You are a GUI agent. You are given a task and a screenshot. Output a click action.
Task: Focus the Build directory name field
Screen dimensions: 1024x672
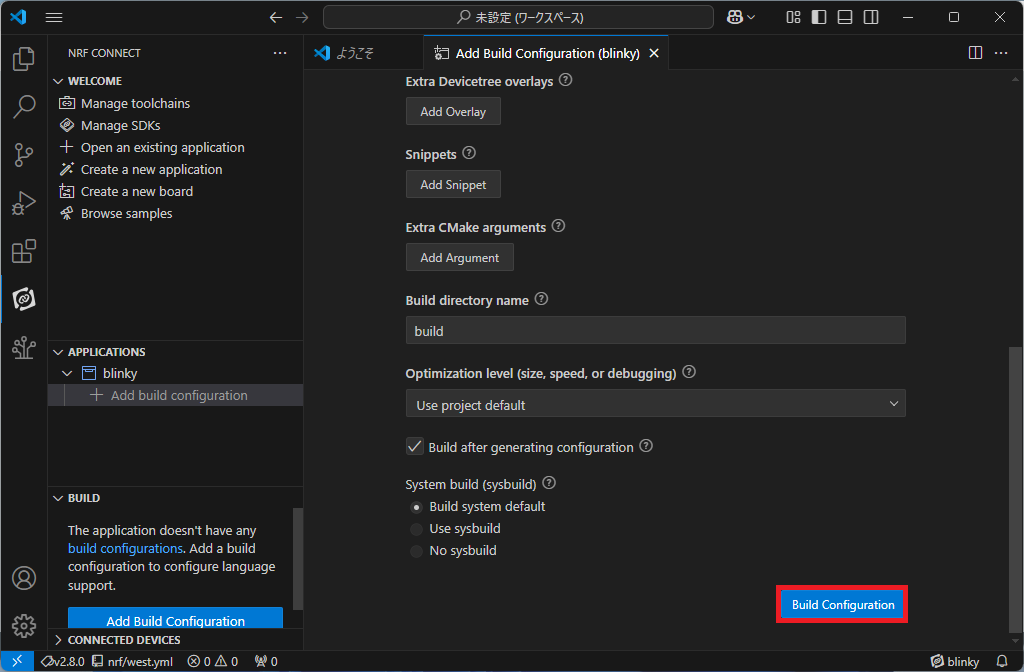pyautogui.click(x=655, y=330)
